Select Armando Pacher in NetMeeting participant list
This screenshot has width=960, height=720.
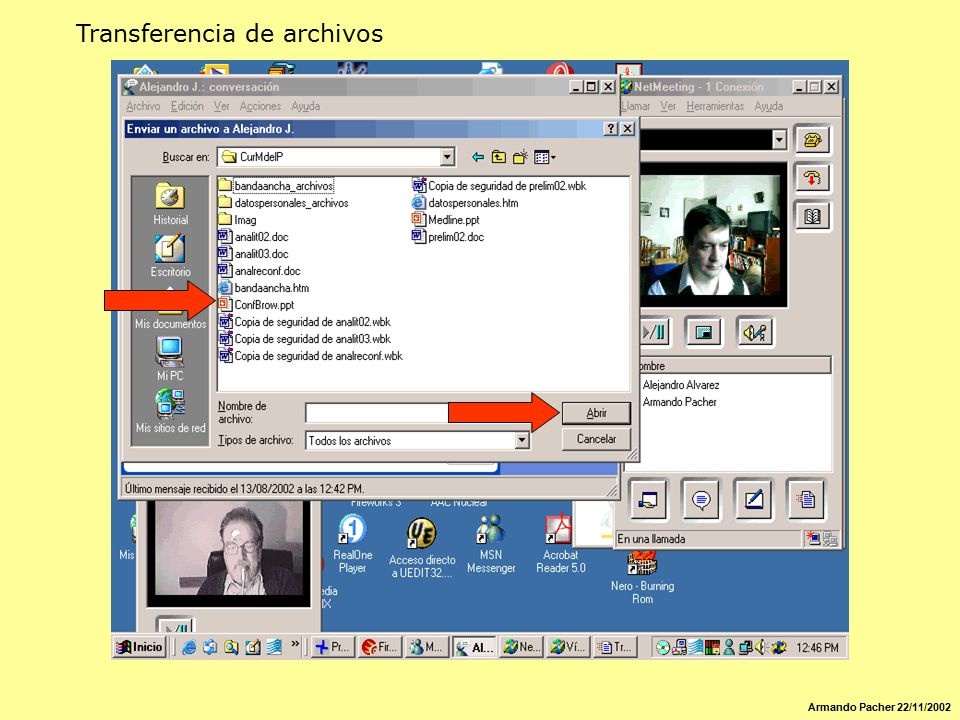click(x=680, y=402)
